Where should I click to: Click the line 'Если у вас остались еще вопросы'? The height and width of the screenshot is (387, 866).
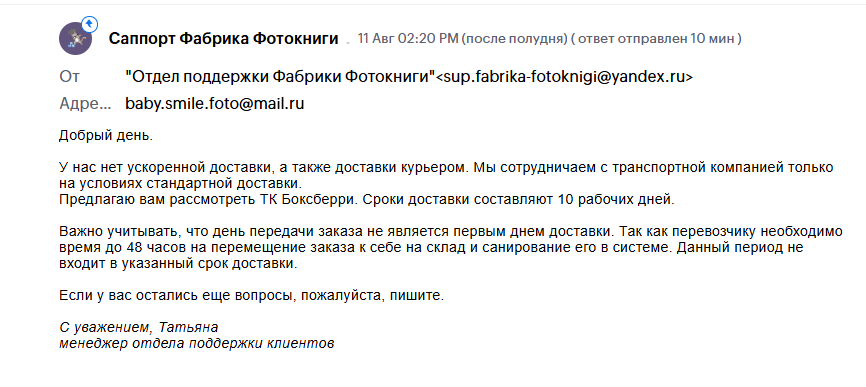click(251, 296)
